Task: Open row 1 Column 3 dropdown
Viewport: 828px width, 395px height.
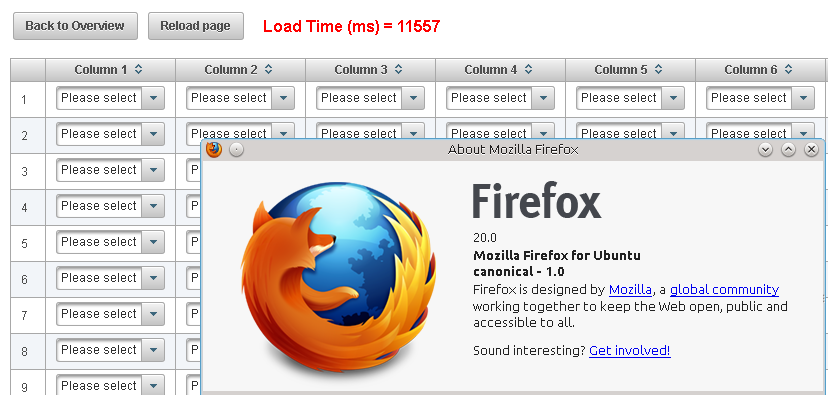Action: [370, 98]
